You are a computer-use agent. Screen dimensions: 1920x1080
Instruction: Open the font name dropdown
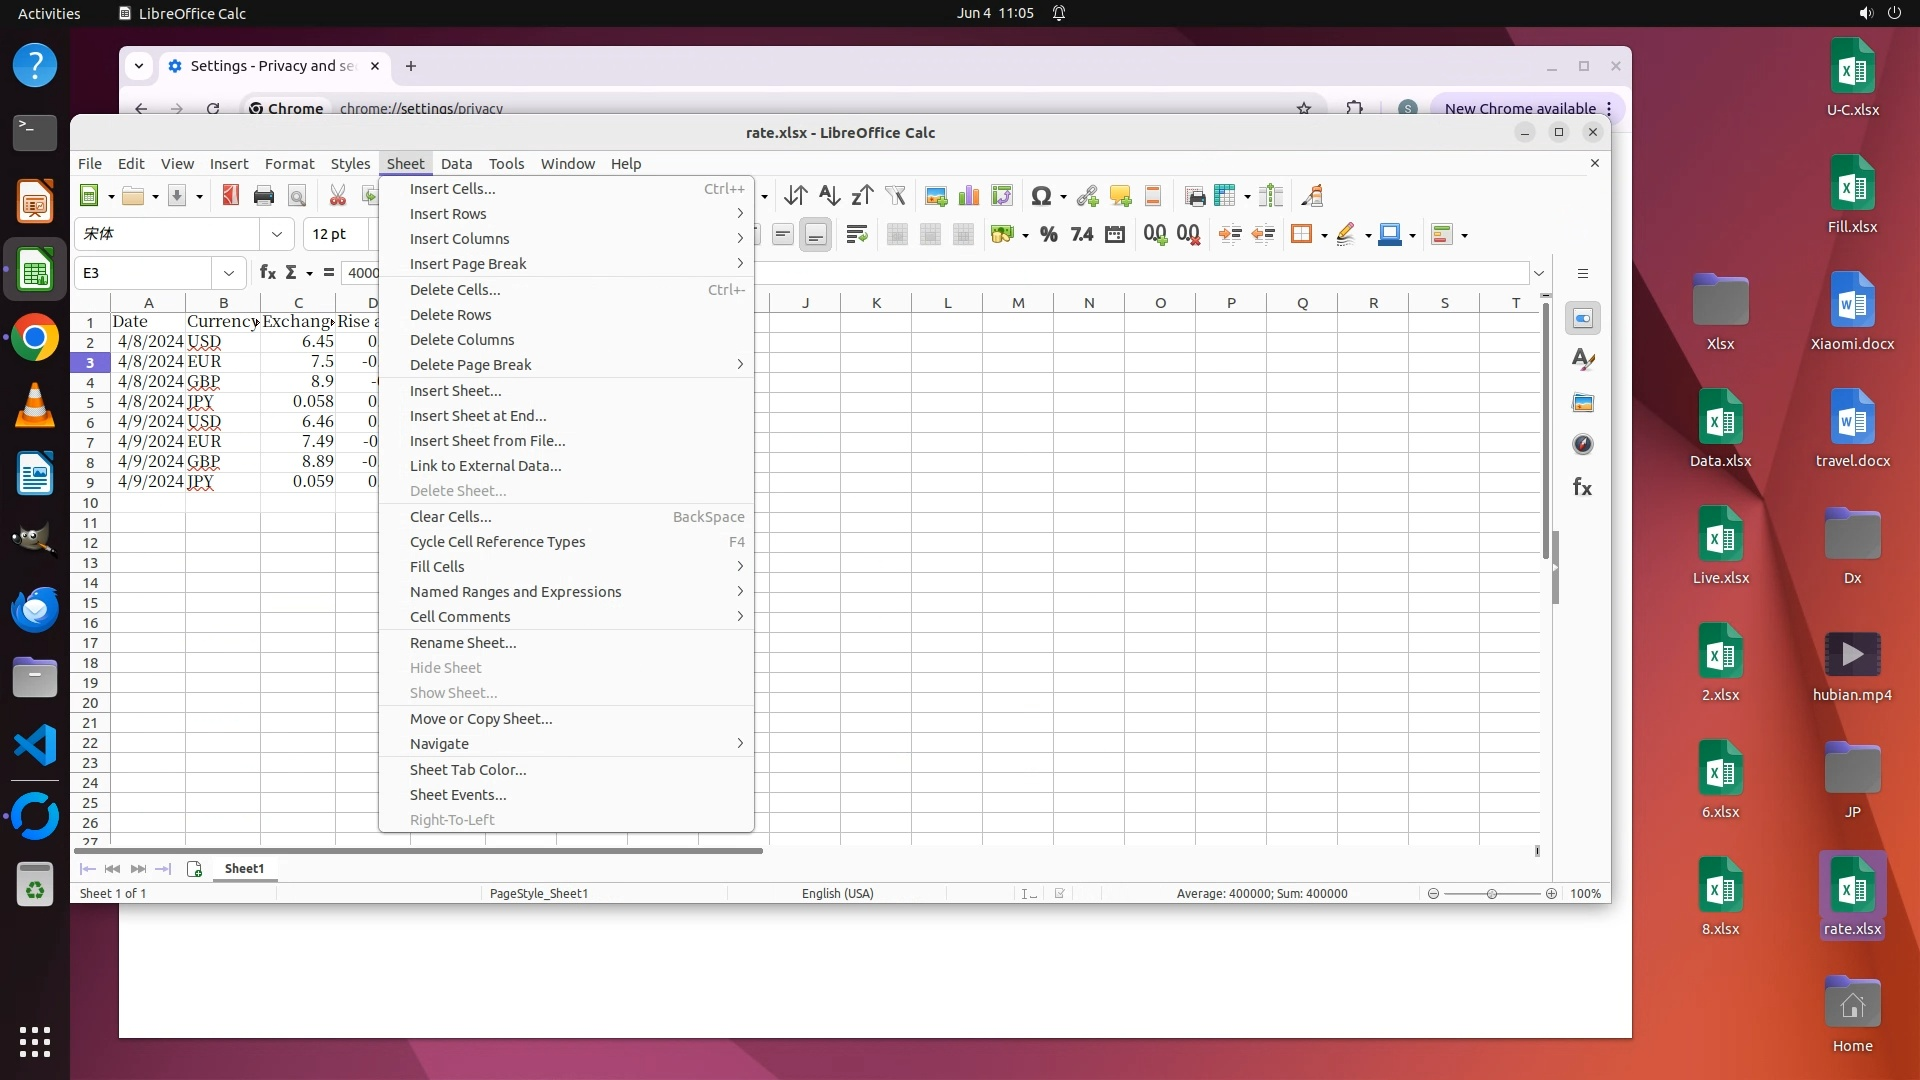(277, 234)
